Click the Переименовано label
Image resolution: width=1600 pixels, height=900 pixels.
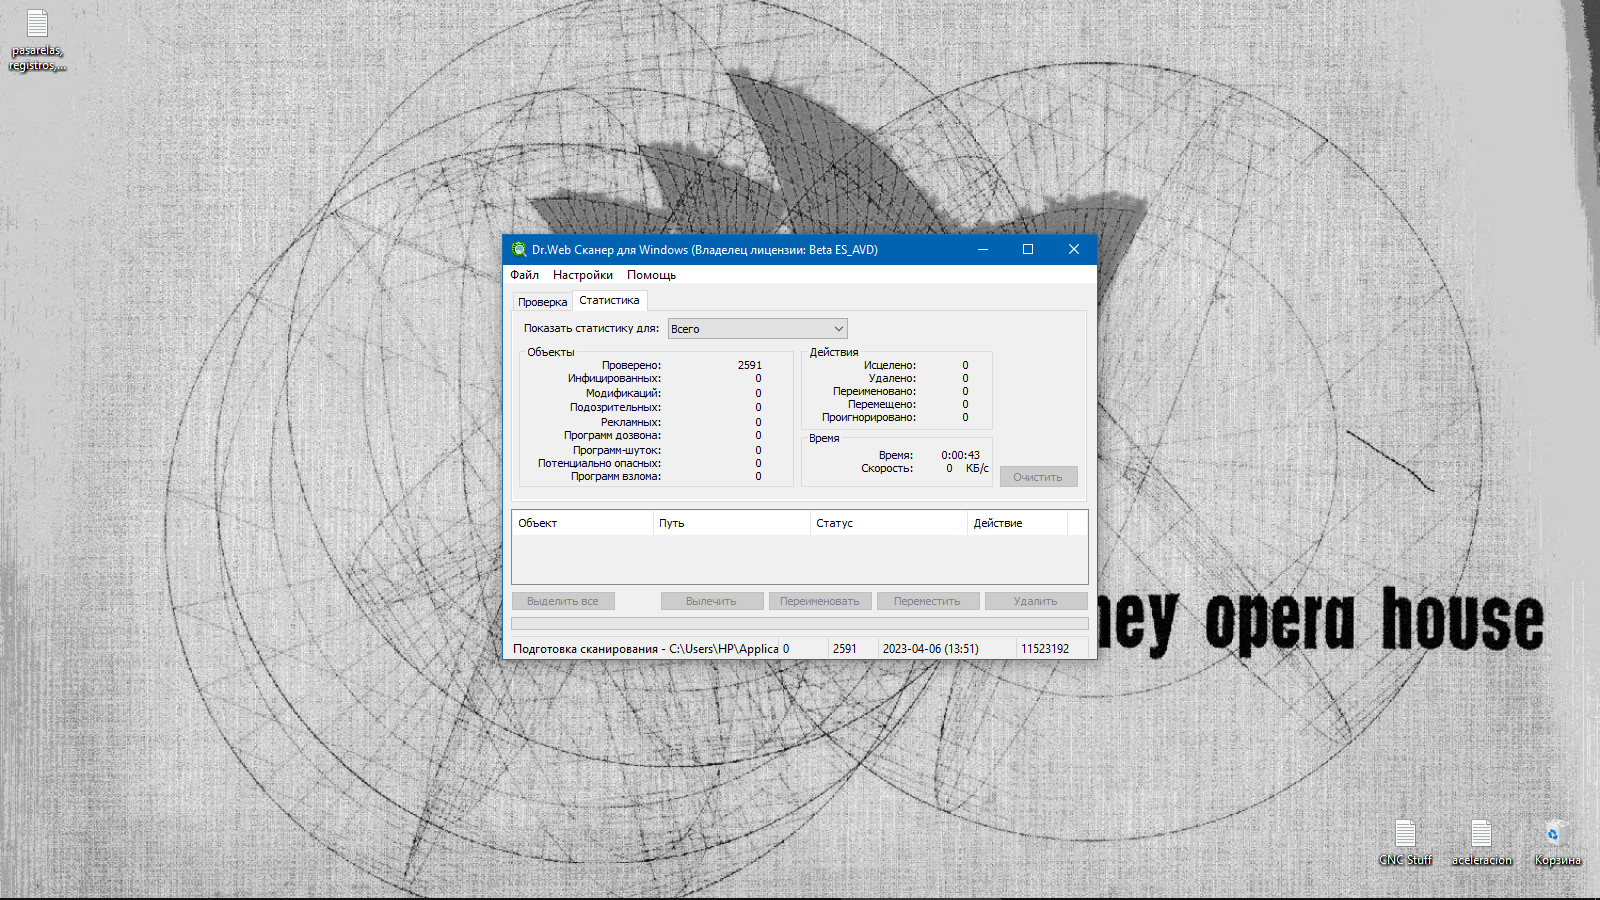(x=874, y=391)
